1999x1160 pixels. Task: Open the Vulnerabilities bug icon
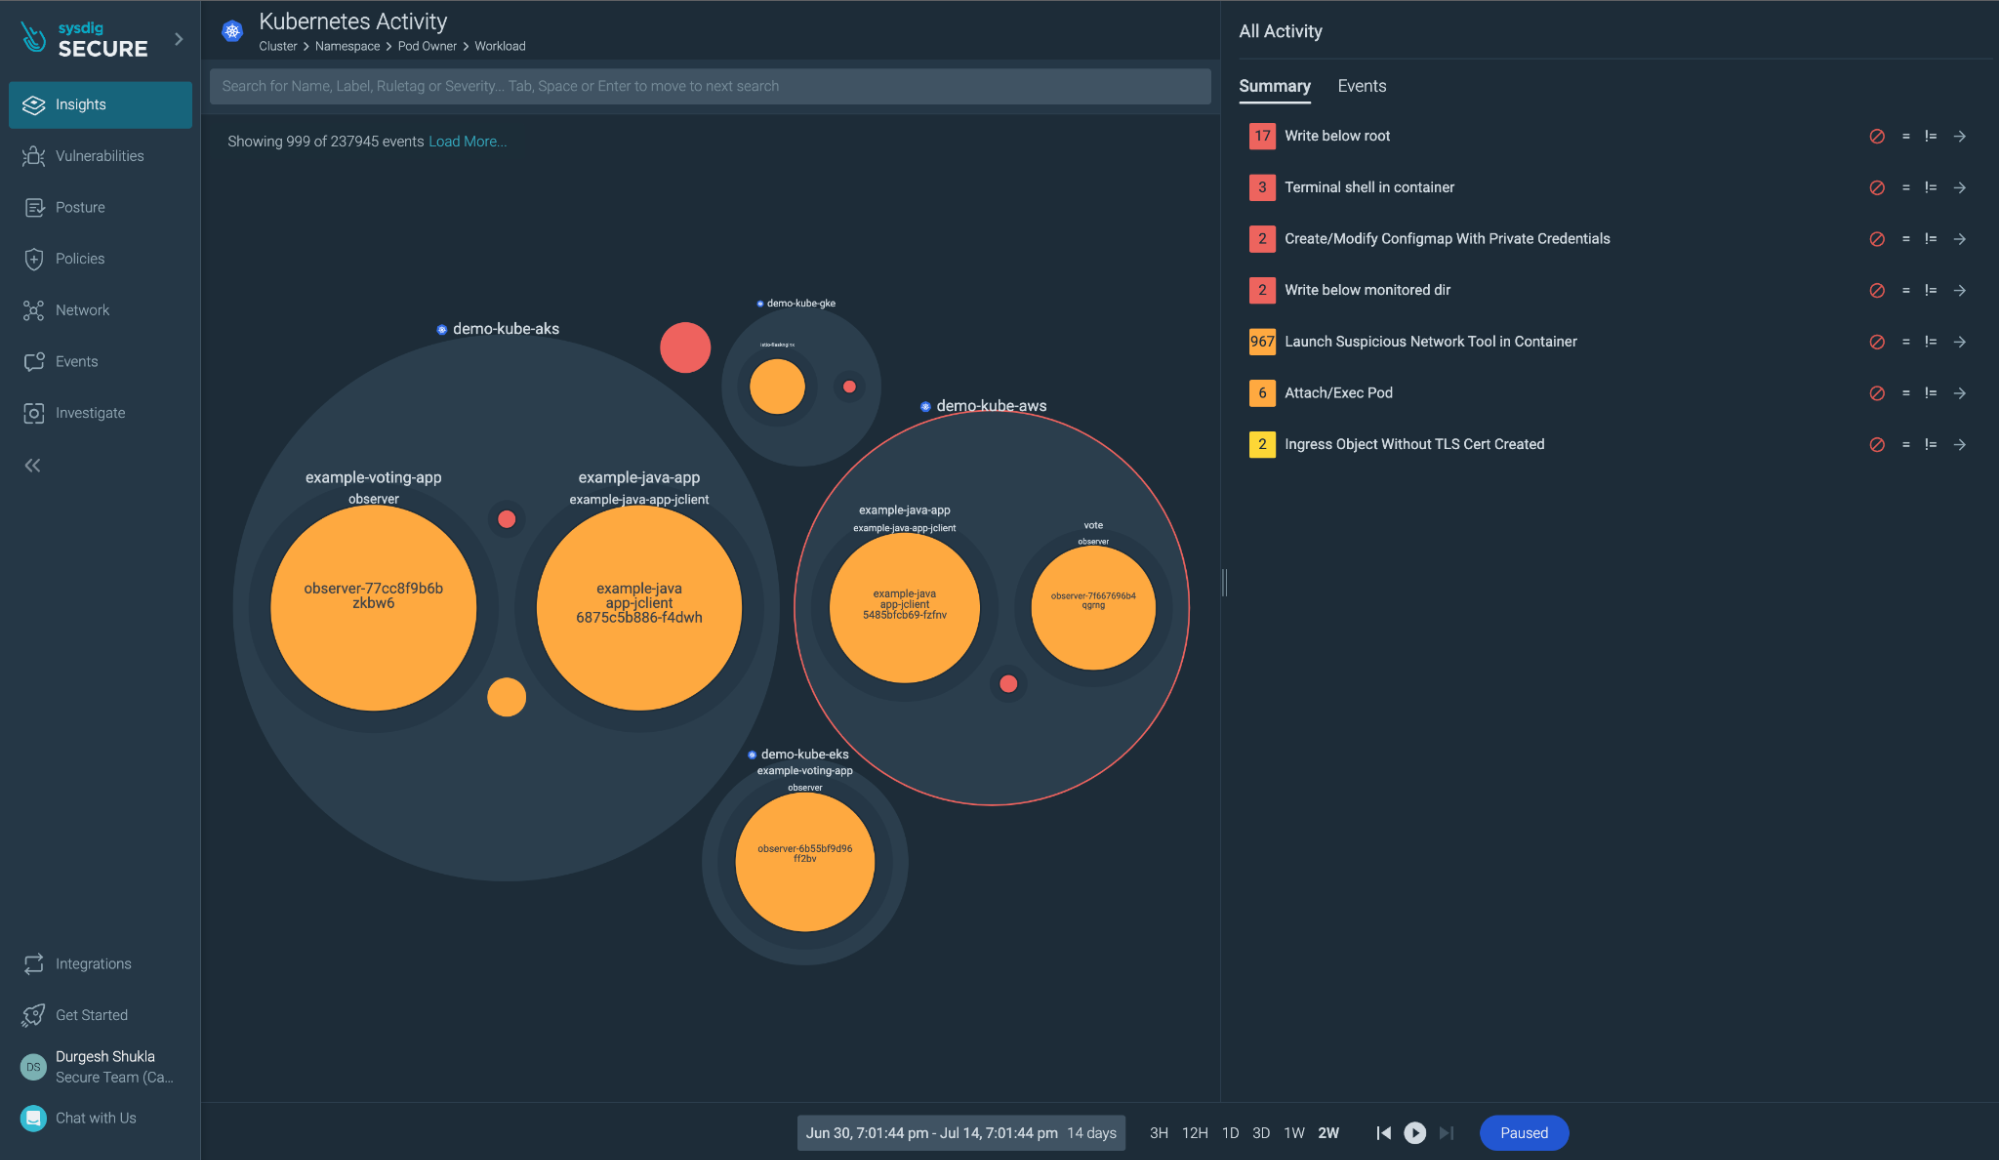point(34,156)
